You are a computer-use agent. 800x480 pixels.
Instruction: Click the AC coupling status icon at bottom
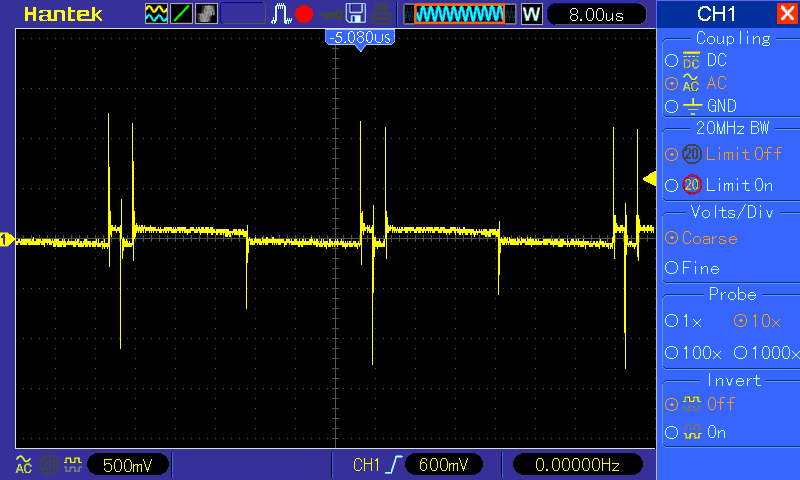tap(24, 465)
